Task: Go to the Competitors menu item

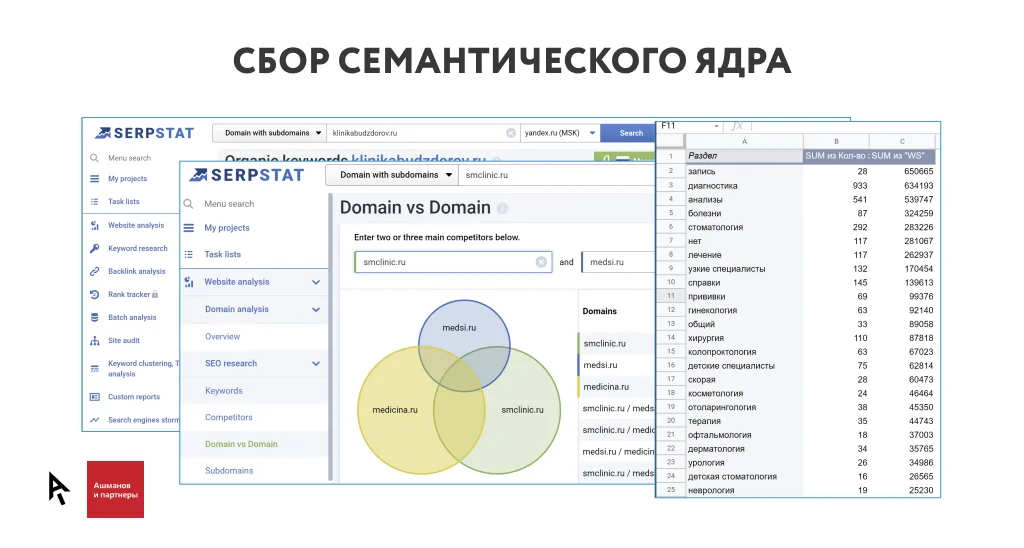Action: coord(229,417)
